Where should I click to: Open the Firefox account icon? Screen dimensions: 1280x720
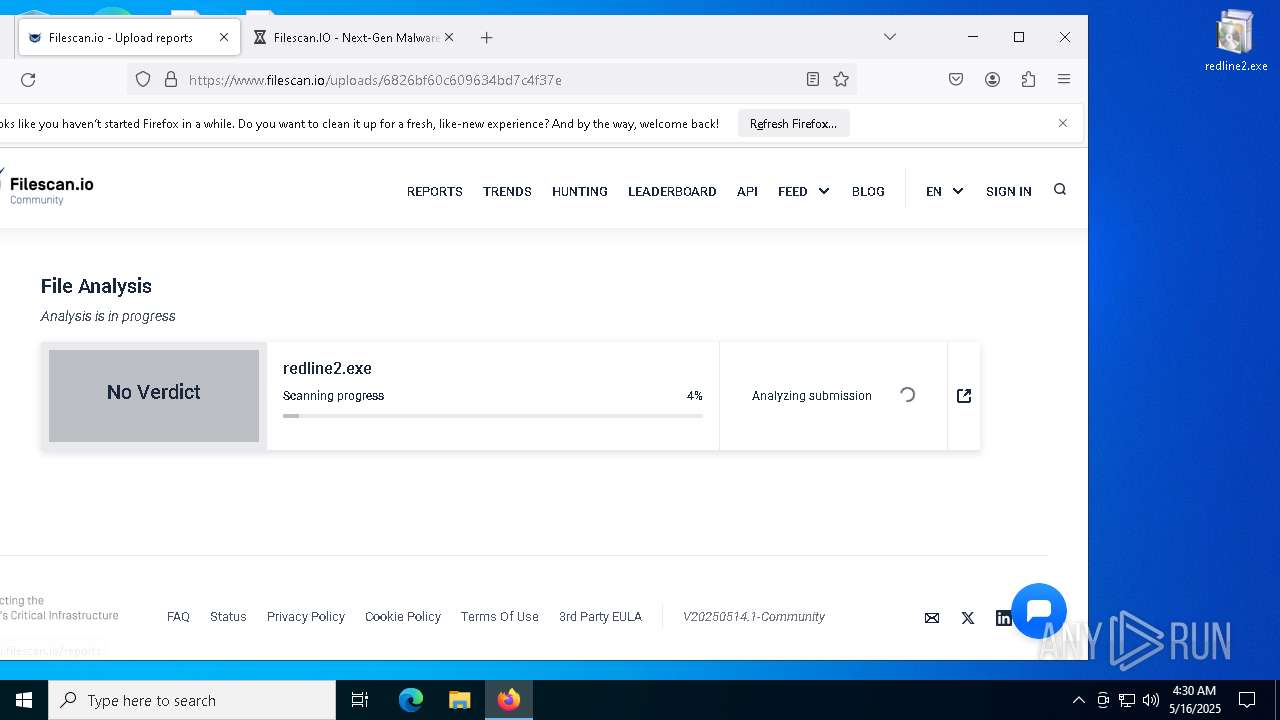tap(992, 79)
